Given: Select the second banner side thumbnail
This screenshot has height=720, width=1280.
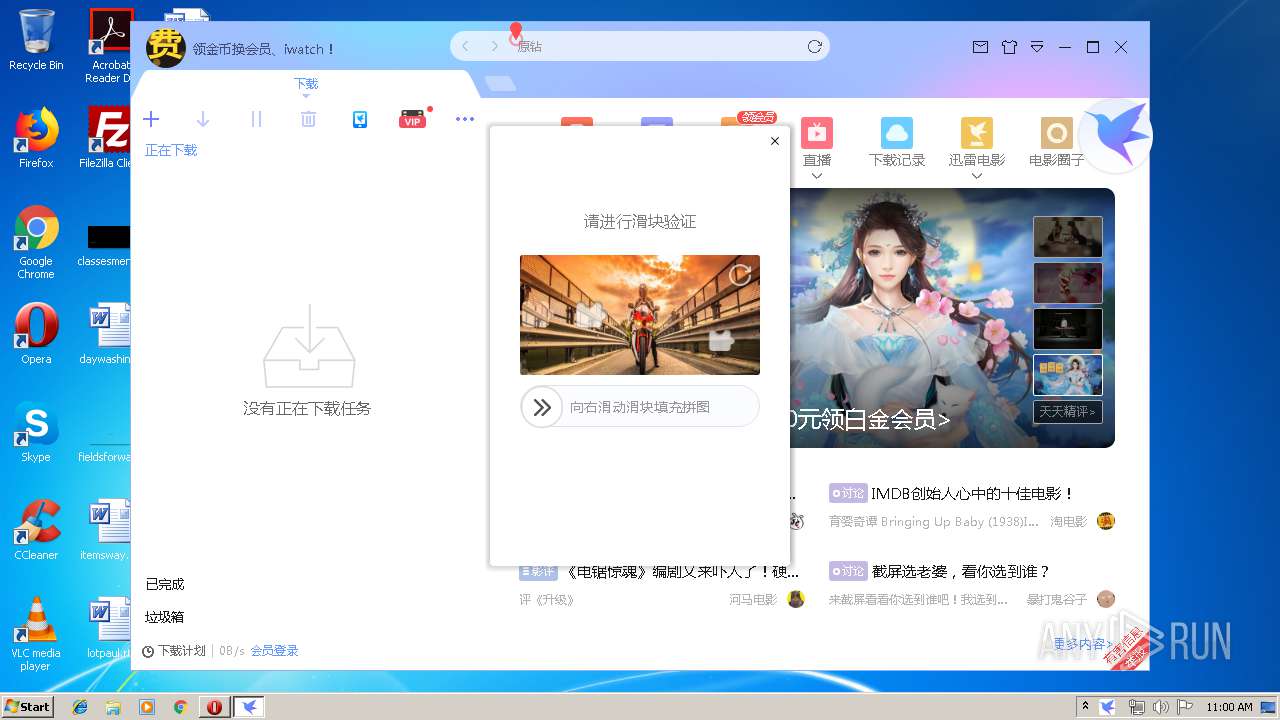Looking at the screenshot, I should point(1068,283).
